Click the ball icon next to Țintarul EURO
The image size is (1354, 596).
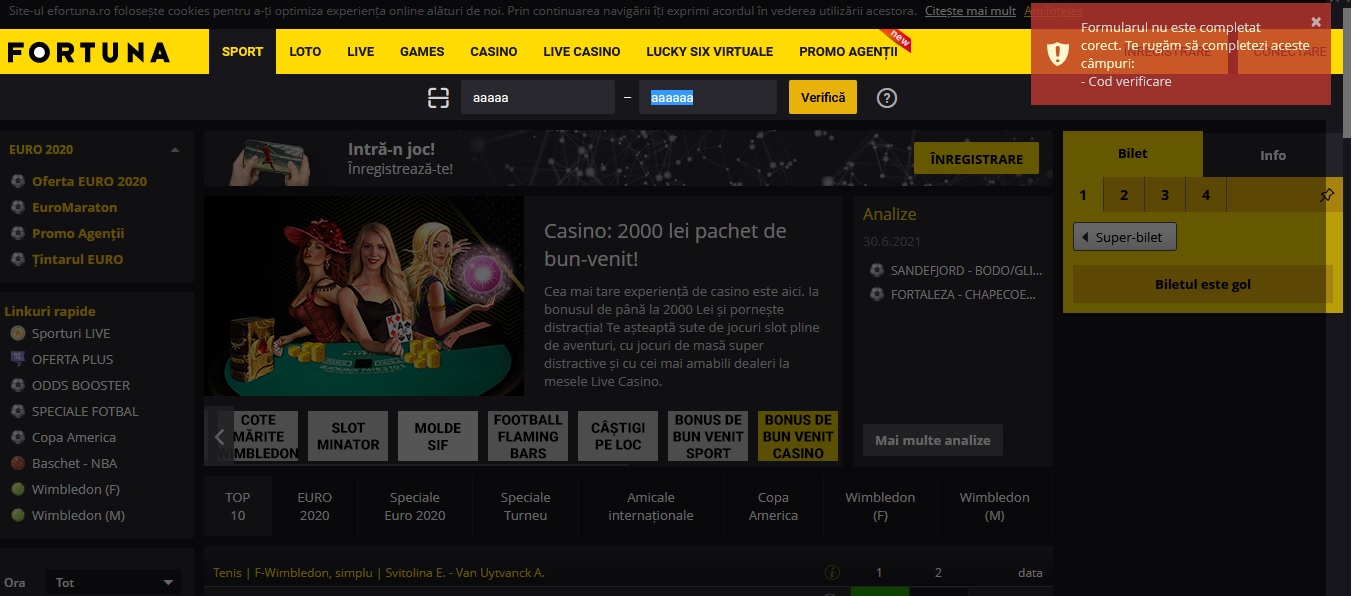pos(17,259)
